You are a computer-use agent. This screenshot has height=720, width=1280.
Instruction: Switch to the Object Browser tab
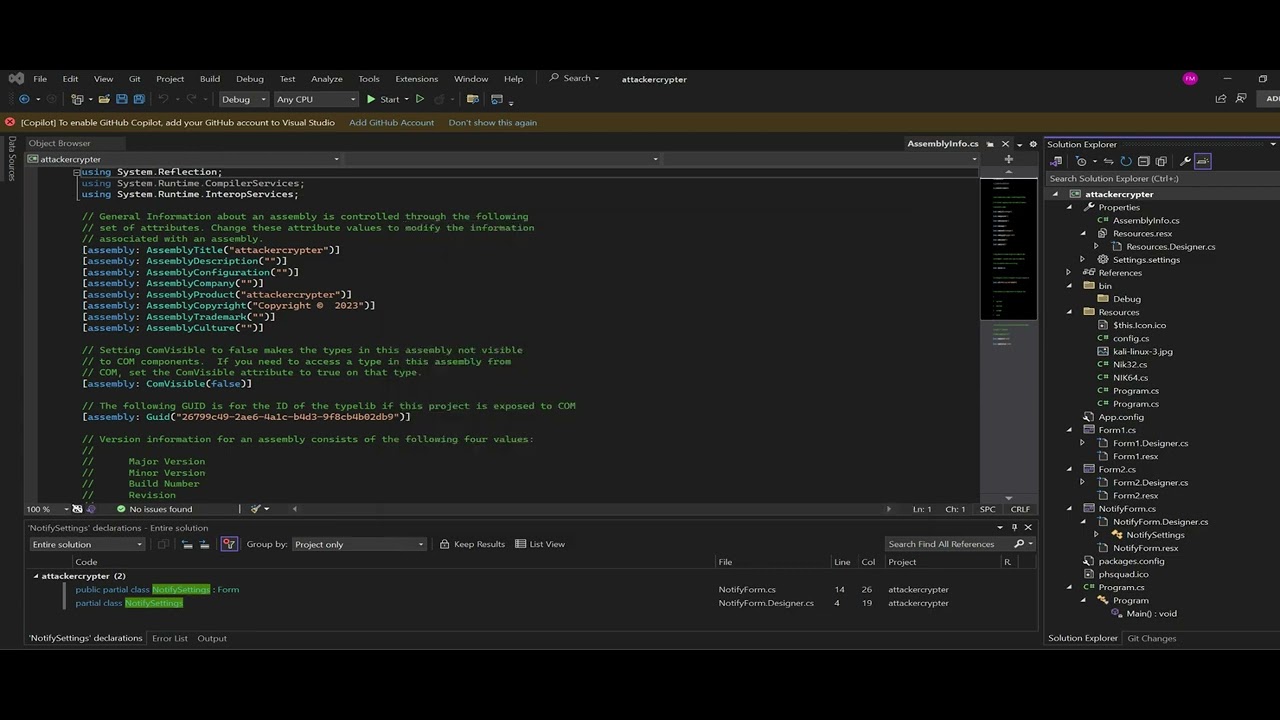[x=59, y=143]
